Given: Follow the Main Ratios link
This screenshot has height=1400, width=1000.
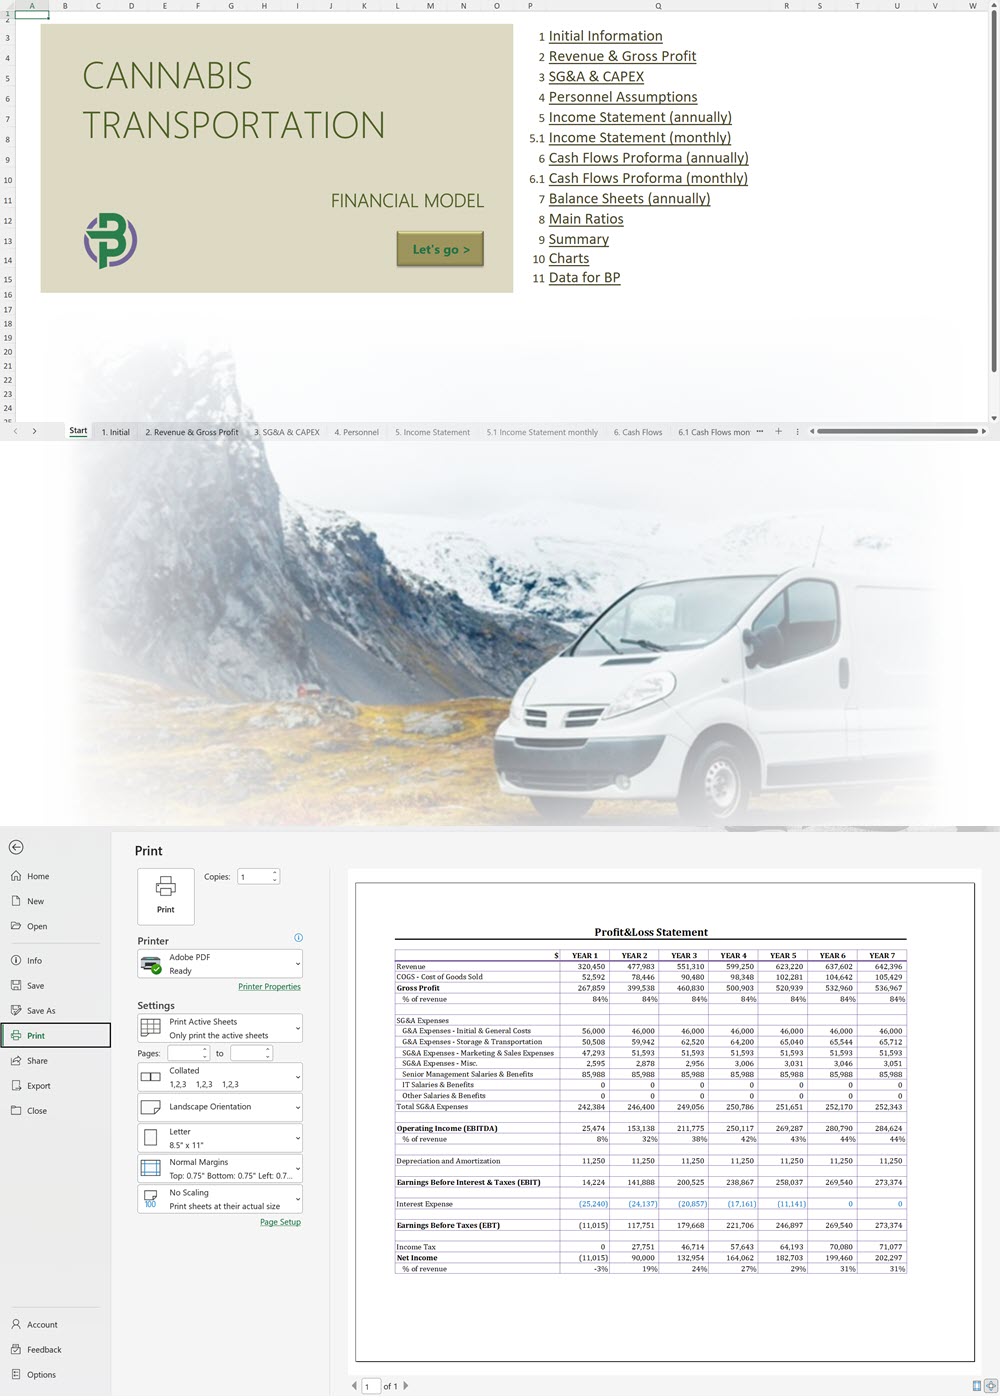Looking at the screenshot, I should 586,219.
